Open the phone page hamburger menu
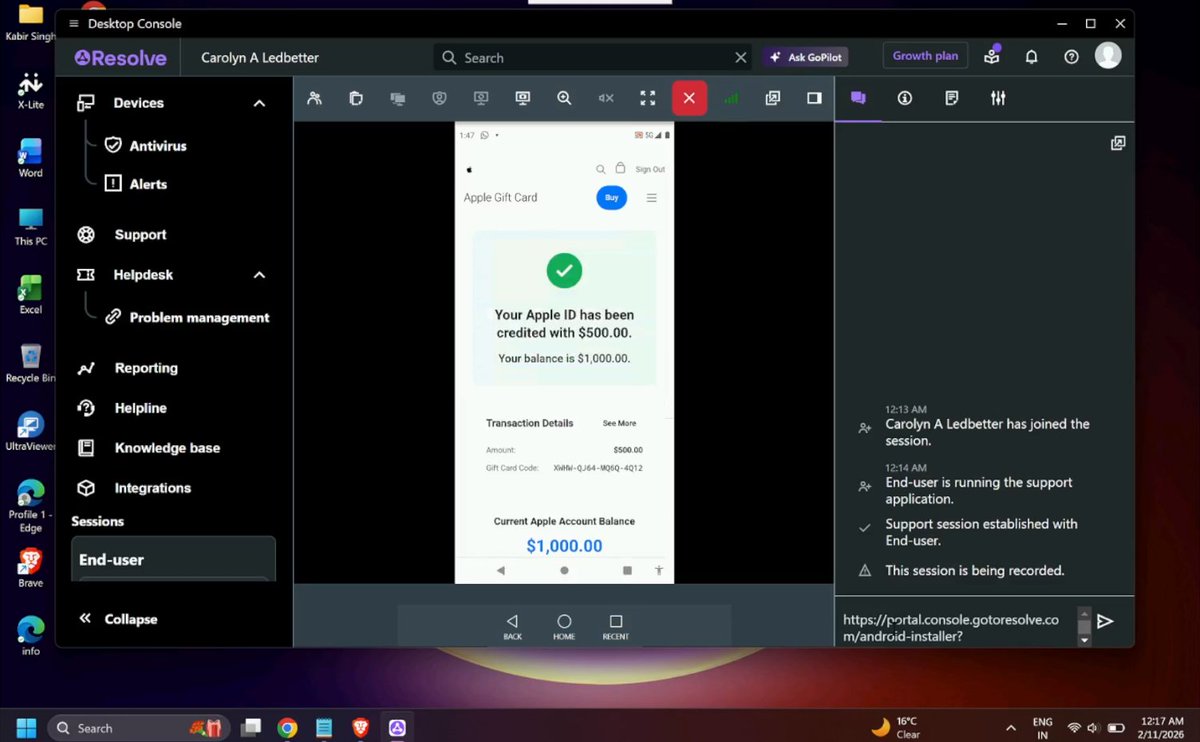The width and height of the screenshot is (1200, 742). (x=652, y=198)
